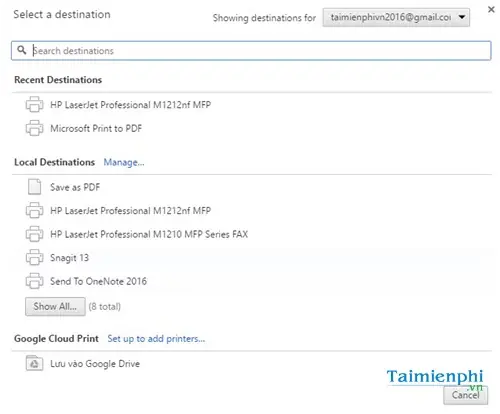
Task: Choose Save as PDF destination
Action: click(x=75, y=187)
